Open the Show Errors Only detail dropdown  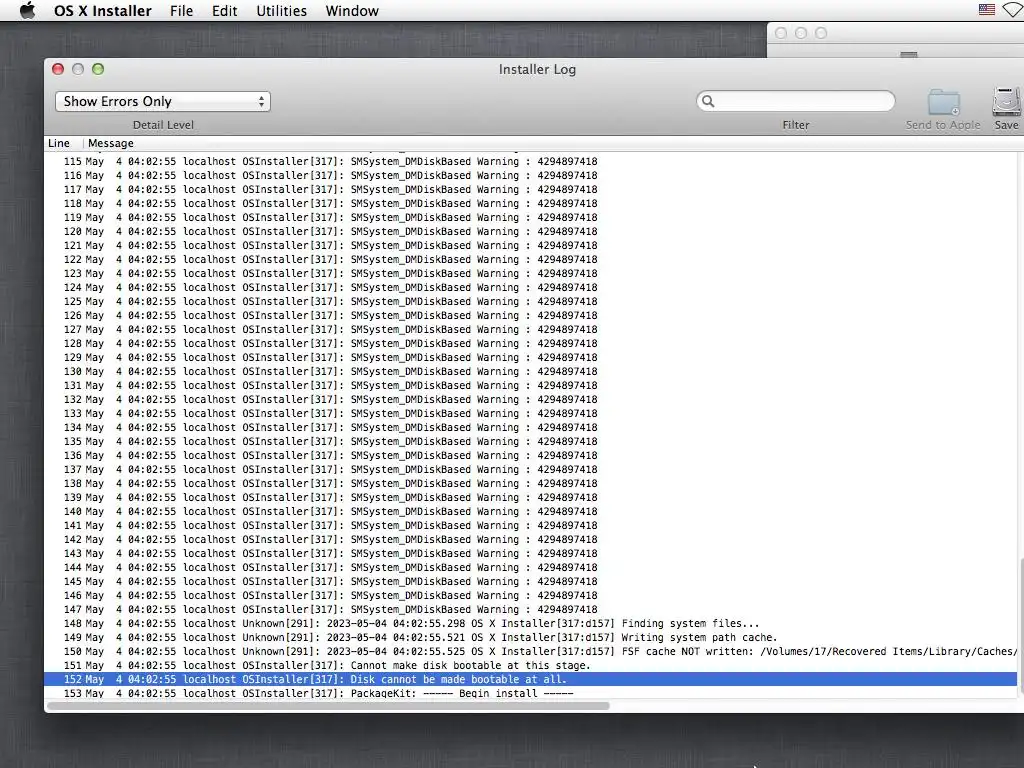click(163, 101)
